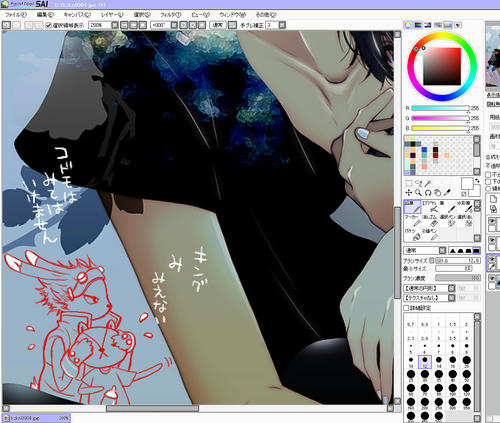Open the Filter (フィルタ) menu
Screen dimensions: 500x423
[x=171, y=15]
